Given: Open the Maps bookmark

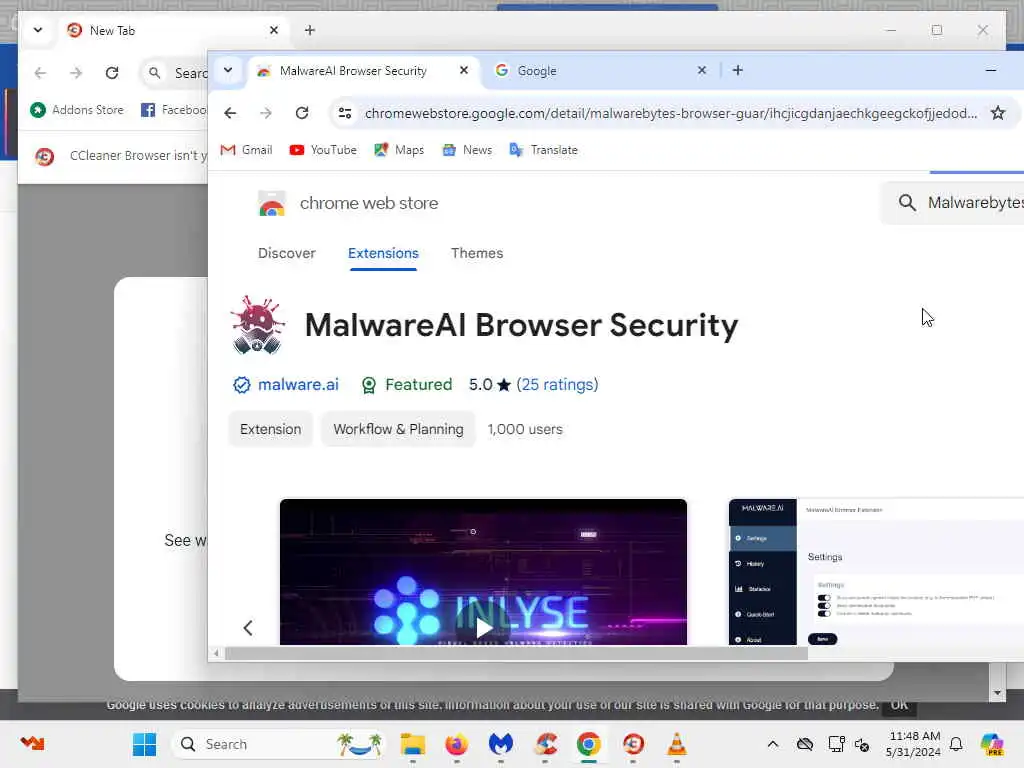Looking at the screenshot, I should [x=399, y=150].
